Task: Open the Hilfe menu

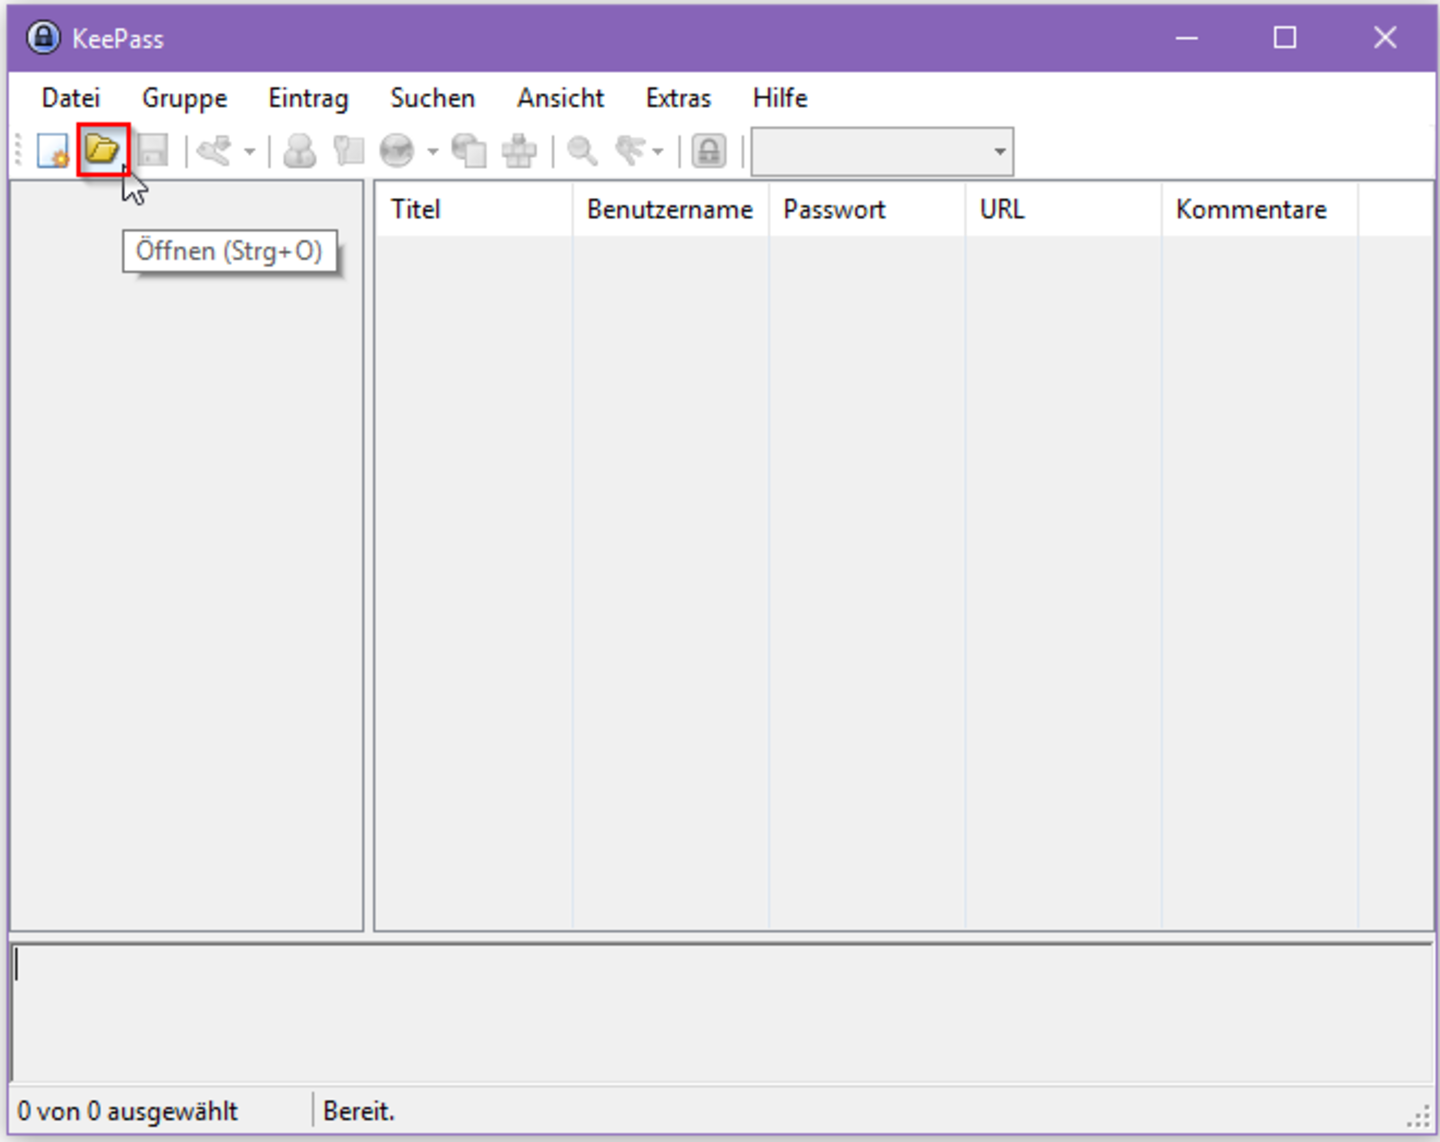Action: (780, 98)
